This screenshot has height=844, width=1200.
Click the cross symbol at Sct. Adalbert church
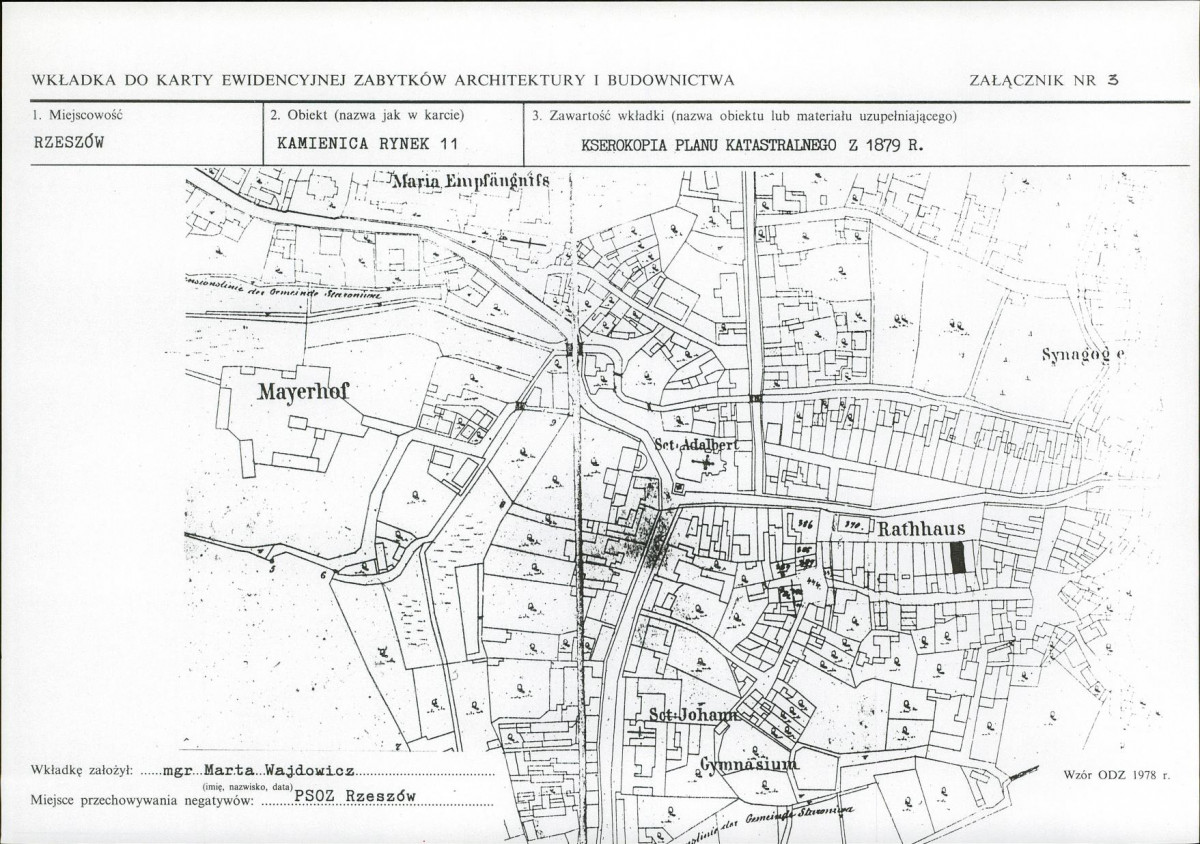point(708,465)
